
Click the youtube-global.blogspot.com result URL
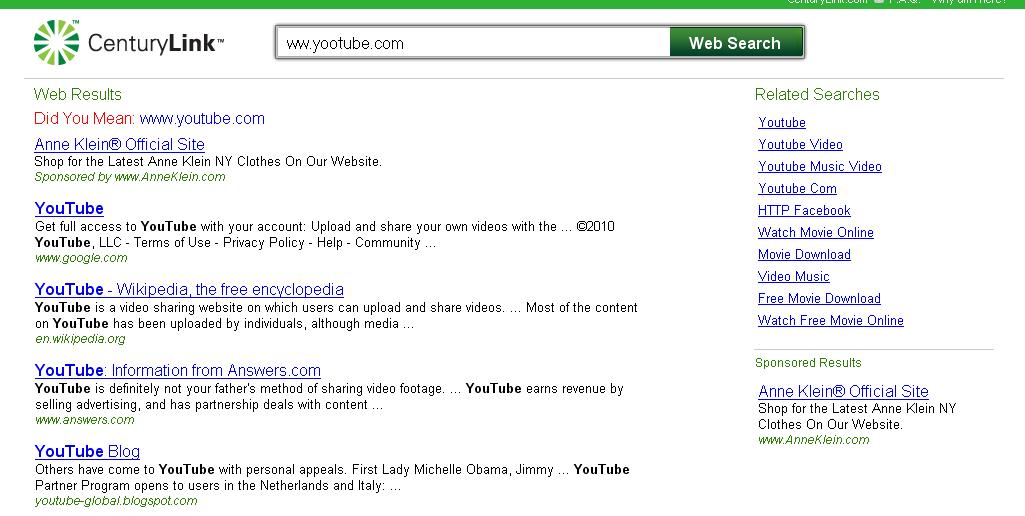click(x=116, y=501)
